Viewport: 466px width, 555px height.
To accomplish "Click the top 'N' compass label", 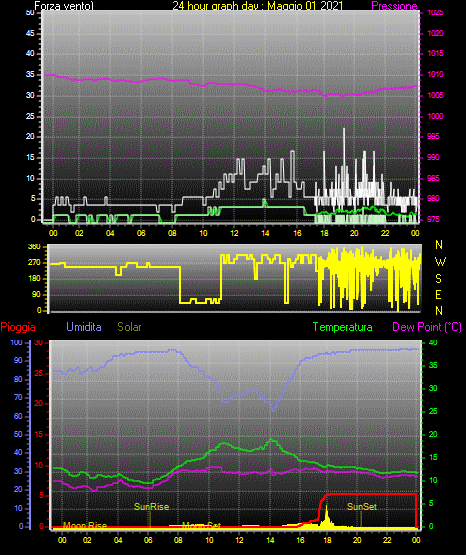I will pos(439,245).
